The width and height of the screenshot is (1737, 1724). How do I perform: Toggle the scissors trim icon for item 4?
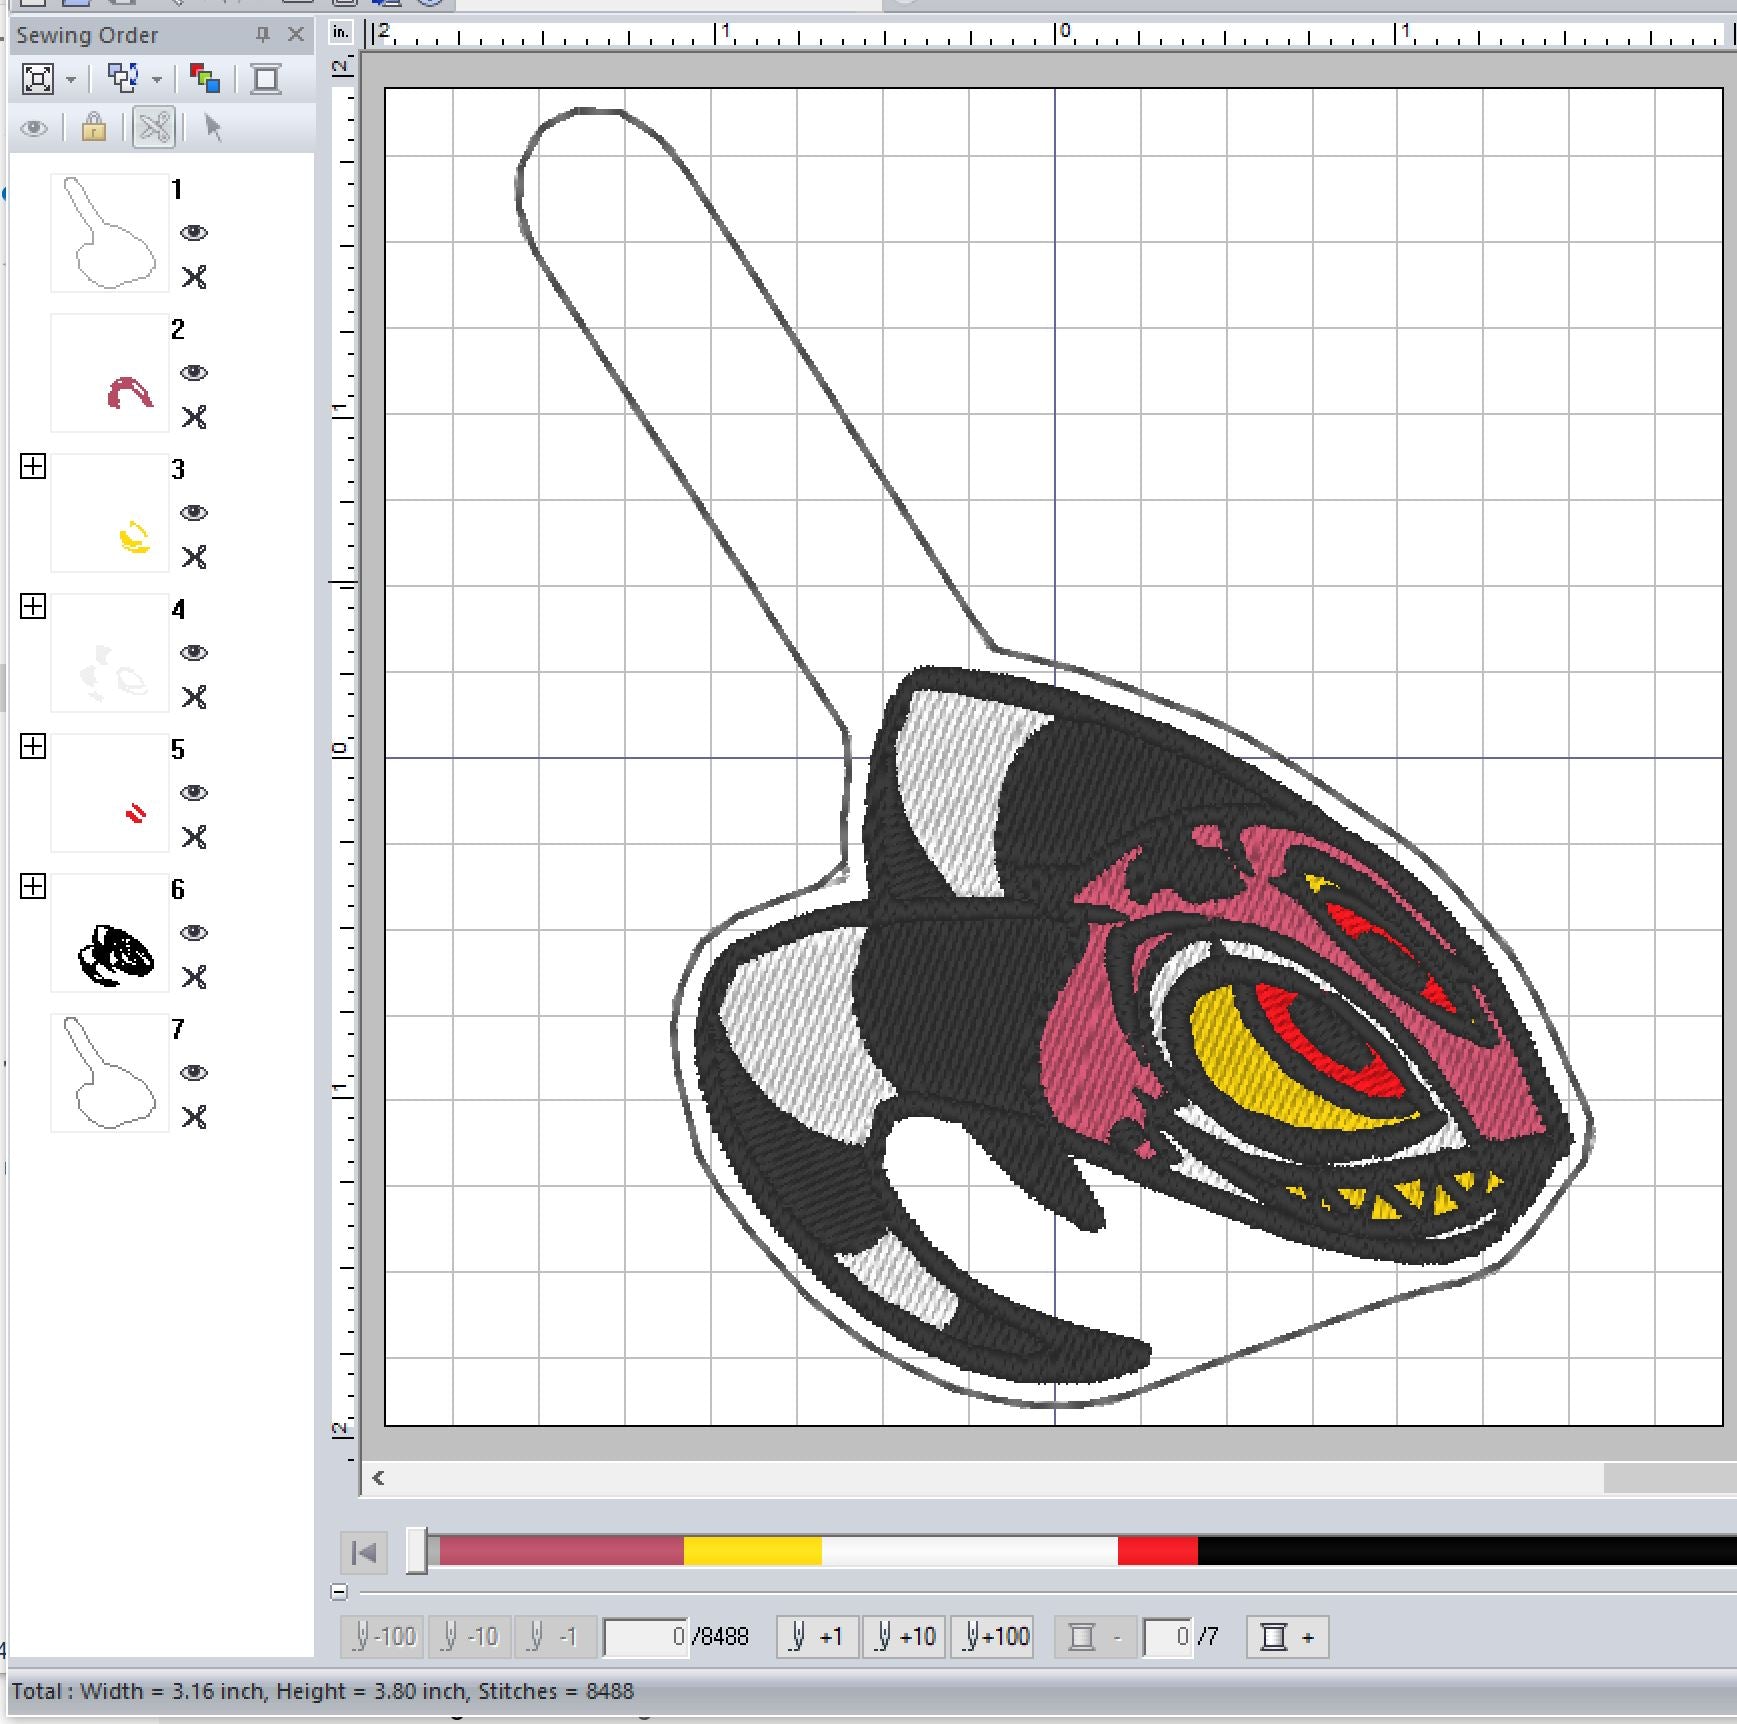pos(194,697)
